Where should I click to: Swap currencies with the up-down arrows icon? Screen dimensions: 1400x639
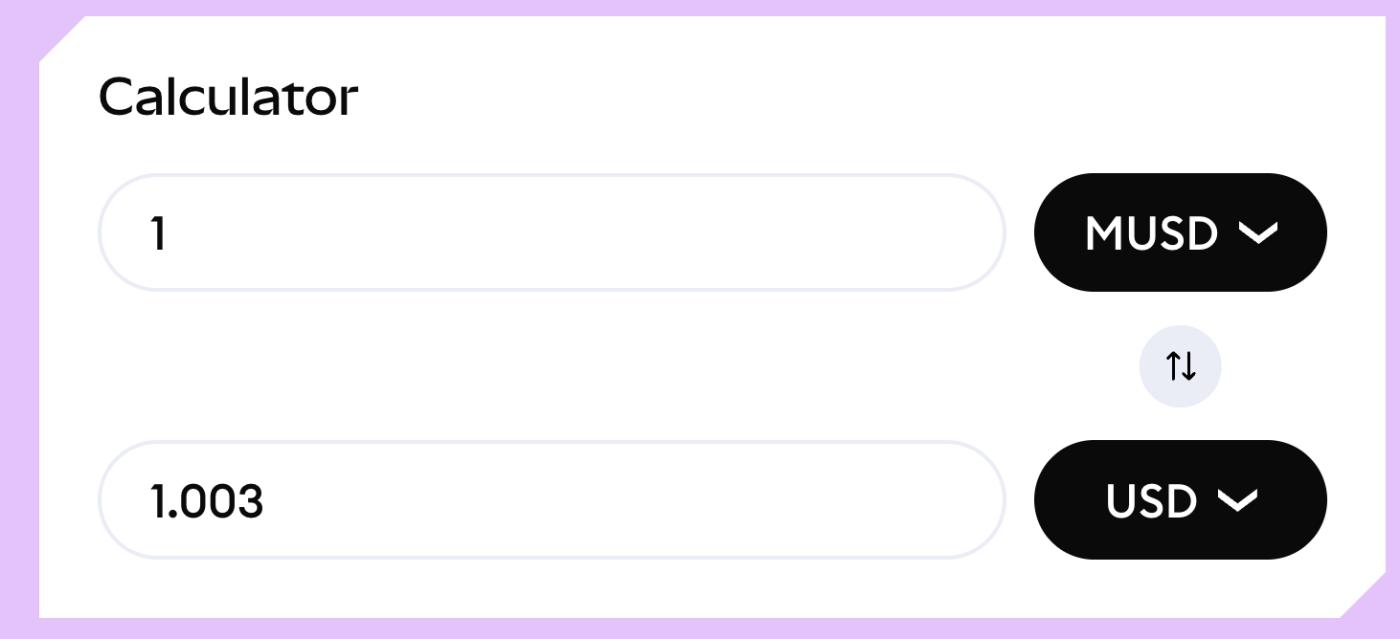(x=1180, y=366)
